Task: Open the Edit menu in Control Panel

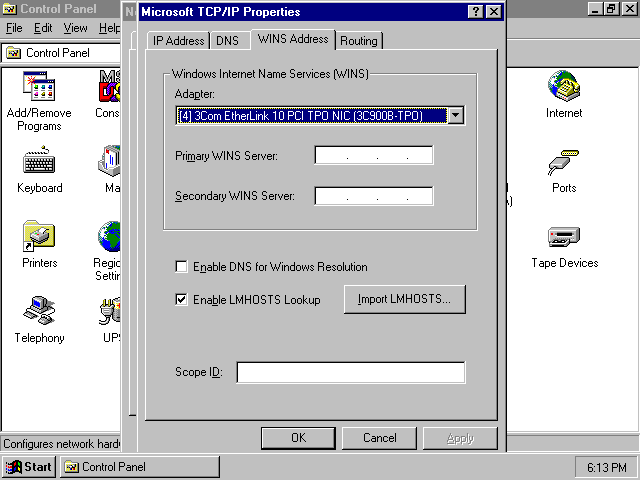Action: [43, 28]
